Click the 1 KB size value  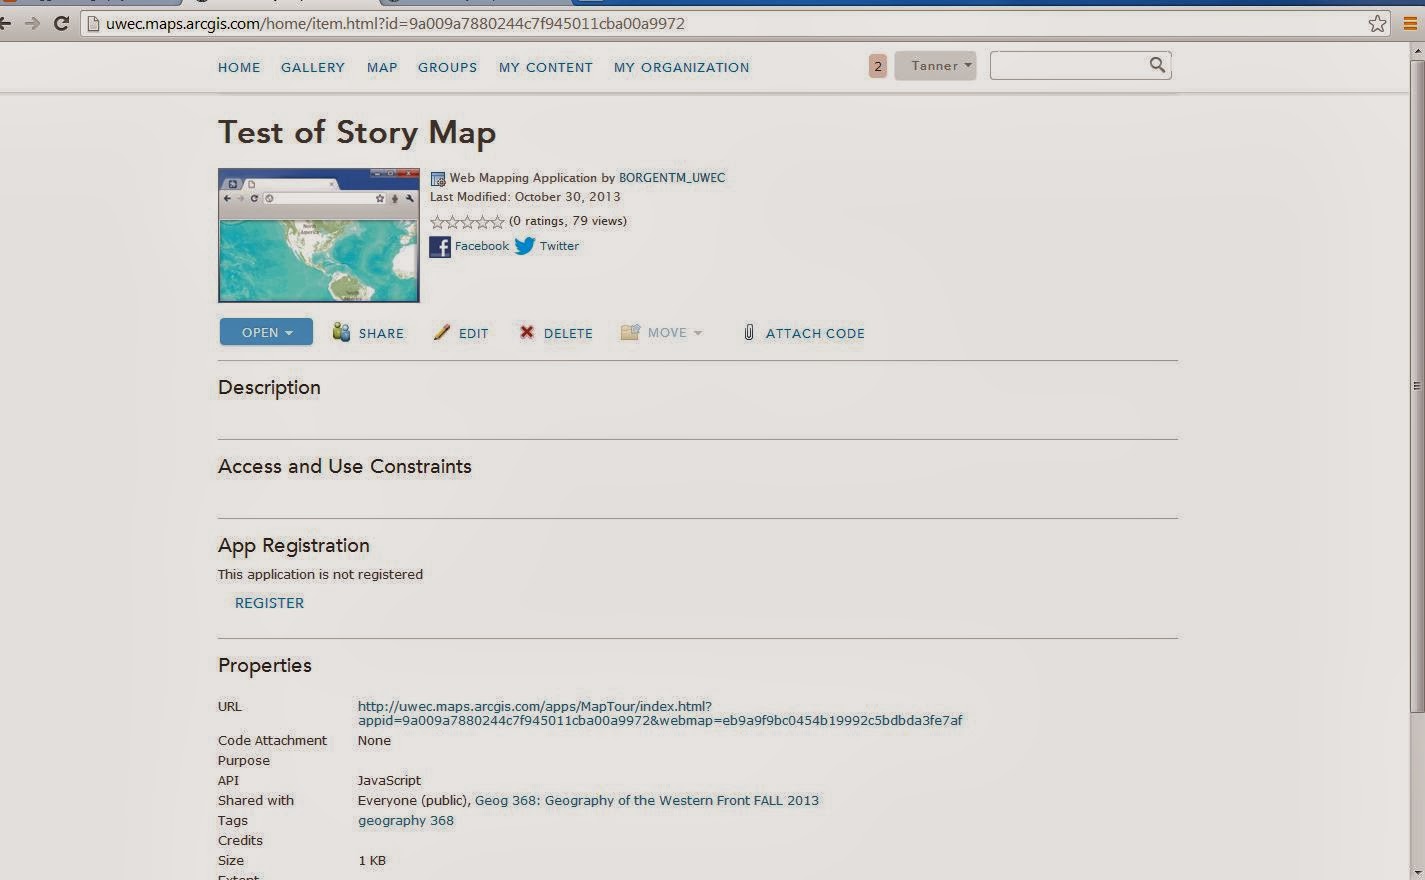[372, 860]
